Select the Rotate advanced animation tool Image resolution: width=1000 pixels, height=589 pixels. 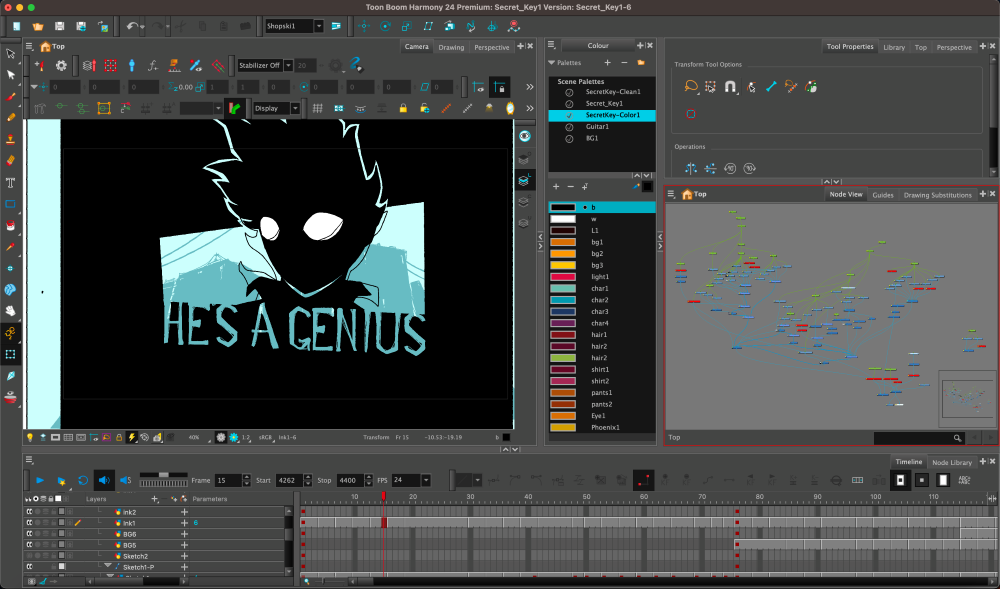click(385, 26)
